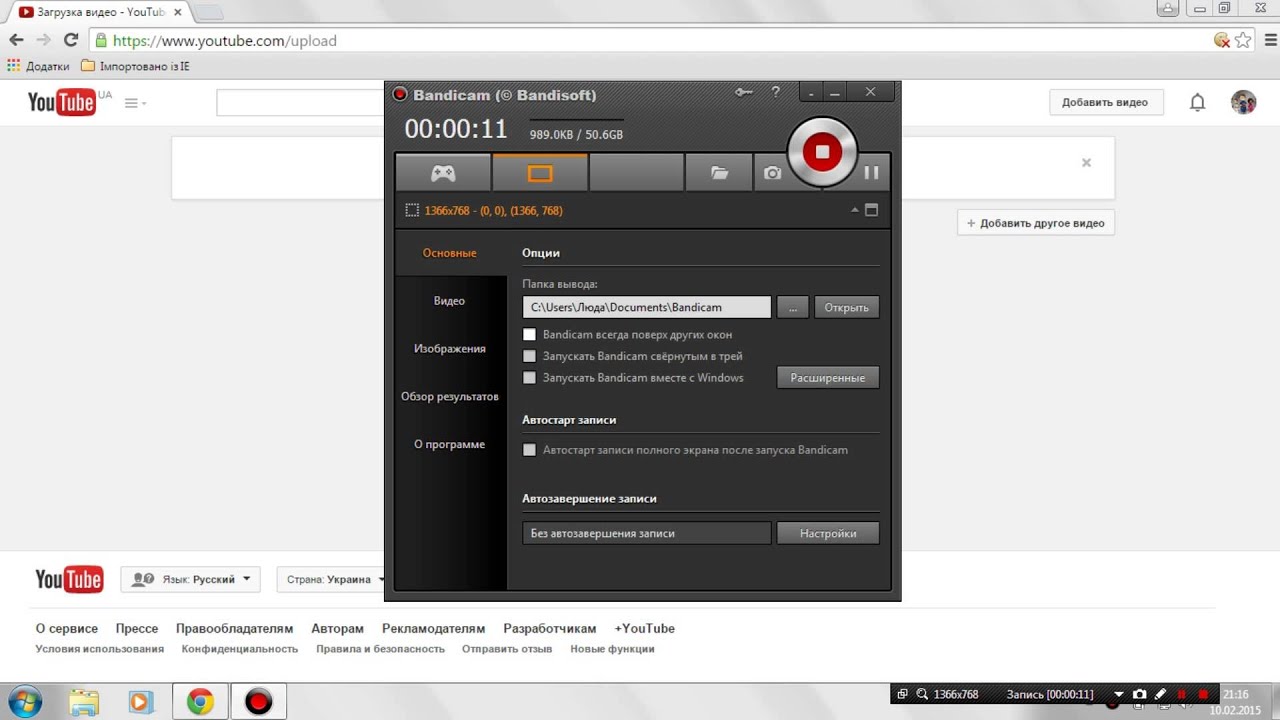Open the Правообладателям footer link
This screenshot has width=1280, height=720.
235,629
